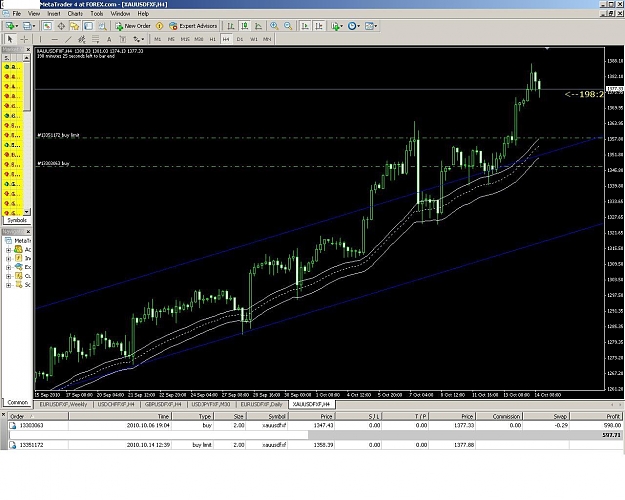Open the Periods clock dropdown icon
625x500 pixels.
click(x=354, y=26)
